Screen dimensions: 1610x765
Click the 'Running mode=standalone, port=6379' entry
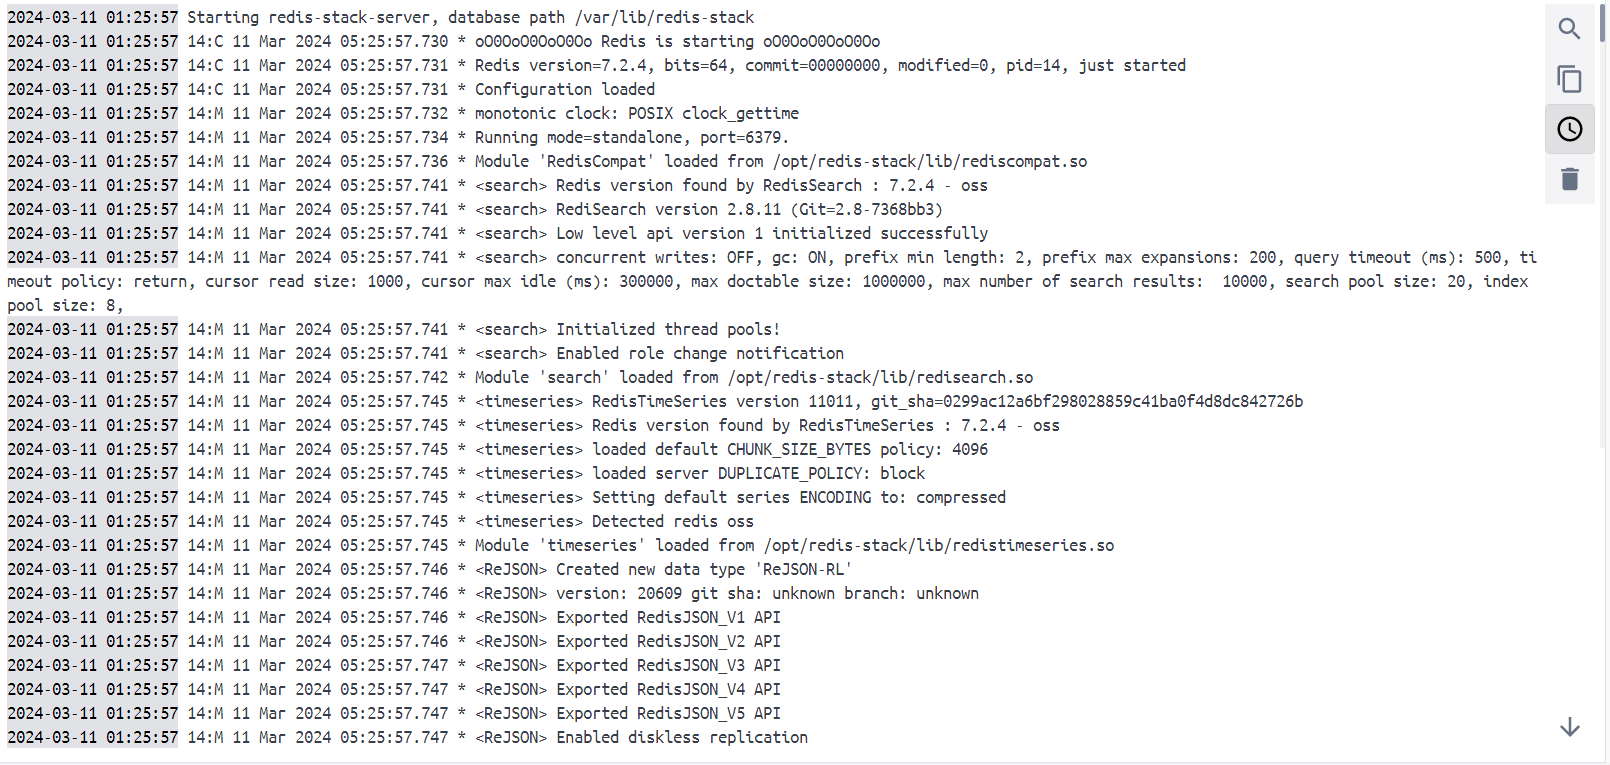click(600, 137)
